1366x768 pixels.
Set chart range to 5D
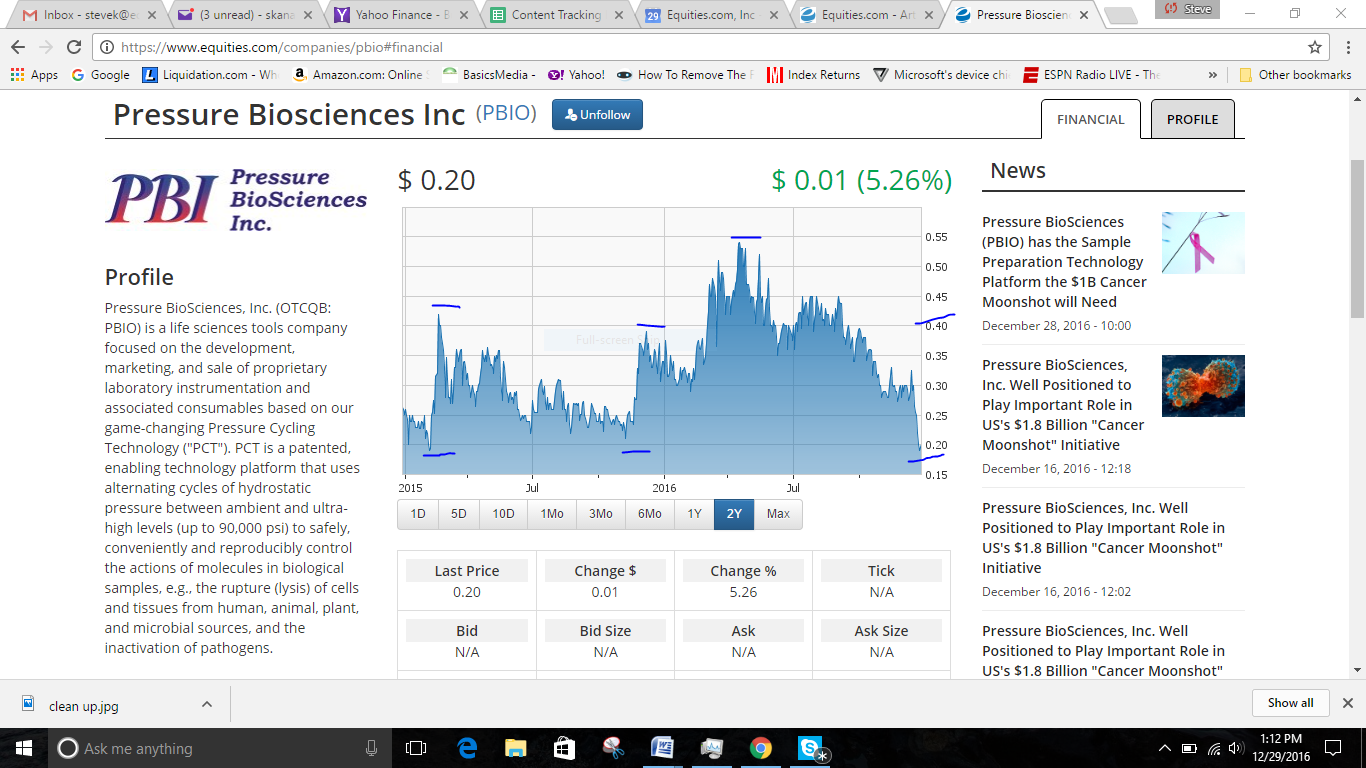tap(458, 514)
